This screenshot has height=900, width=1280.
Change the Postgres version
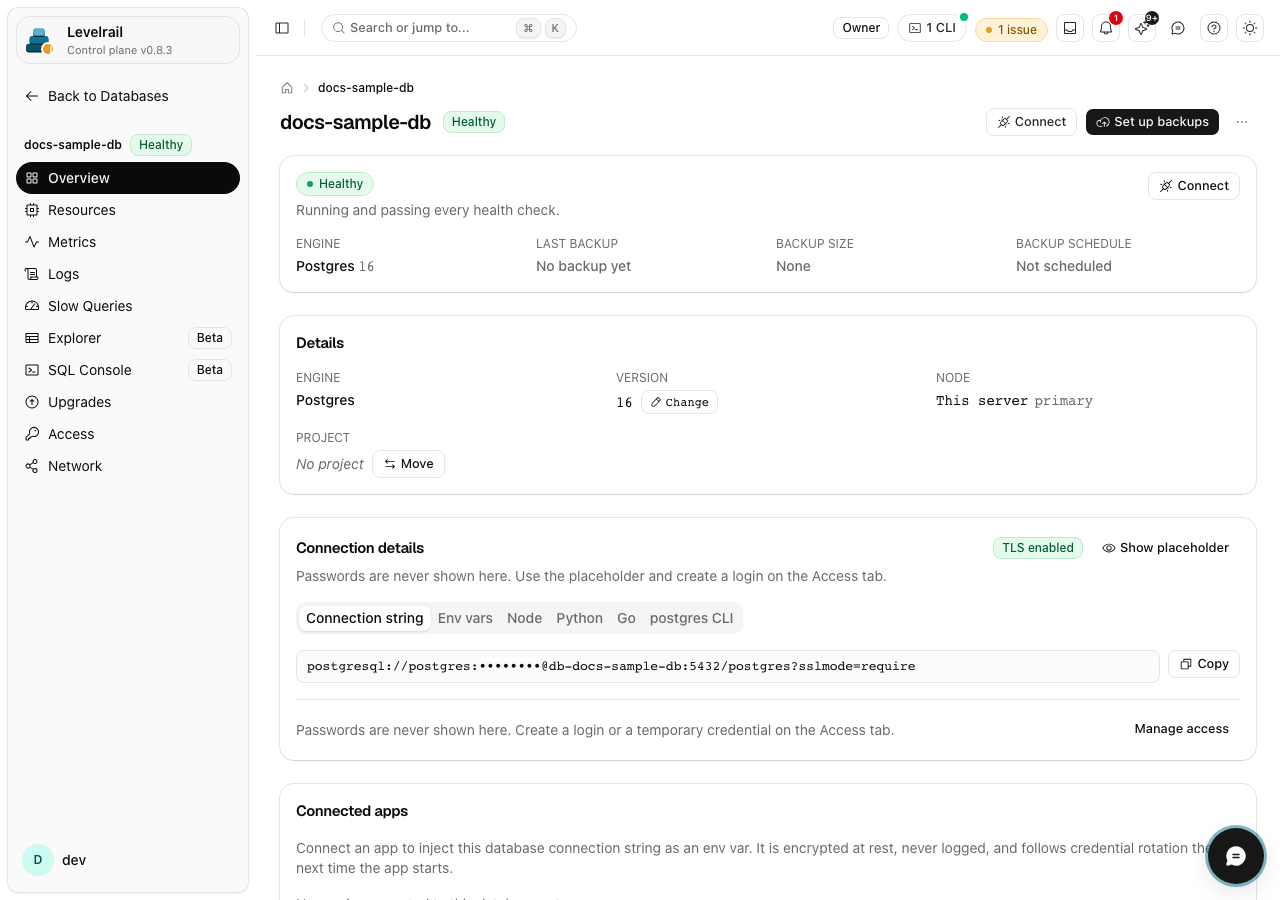pos(679,402)
